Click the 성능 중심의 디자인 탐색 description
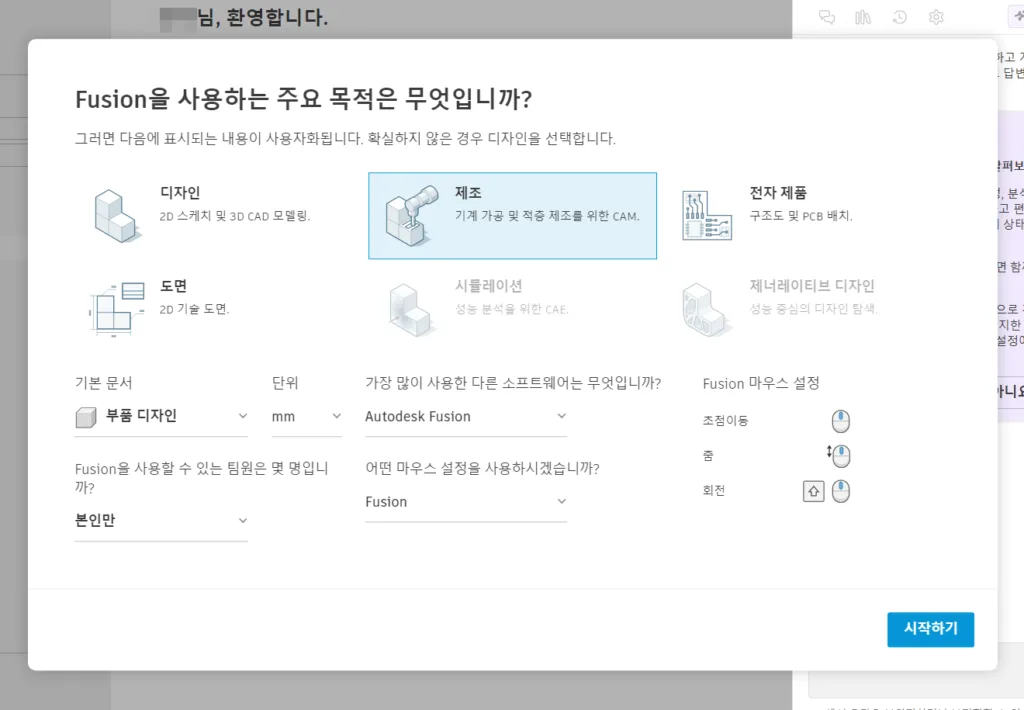The width and height of the screenshot is (1024, 710). (813, 309)
